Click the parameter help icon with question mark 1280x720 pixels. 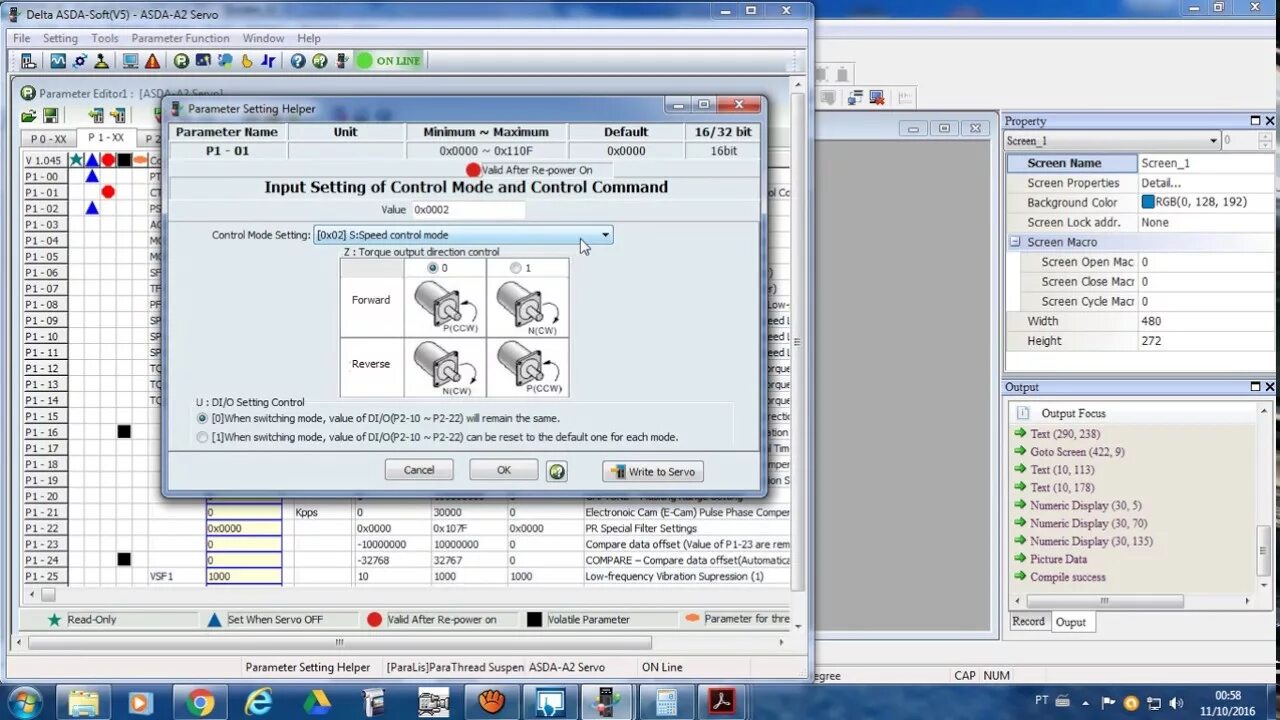tap(320, 61)
